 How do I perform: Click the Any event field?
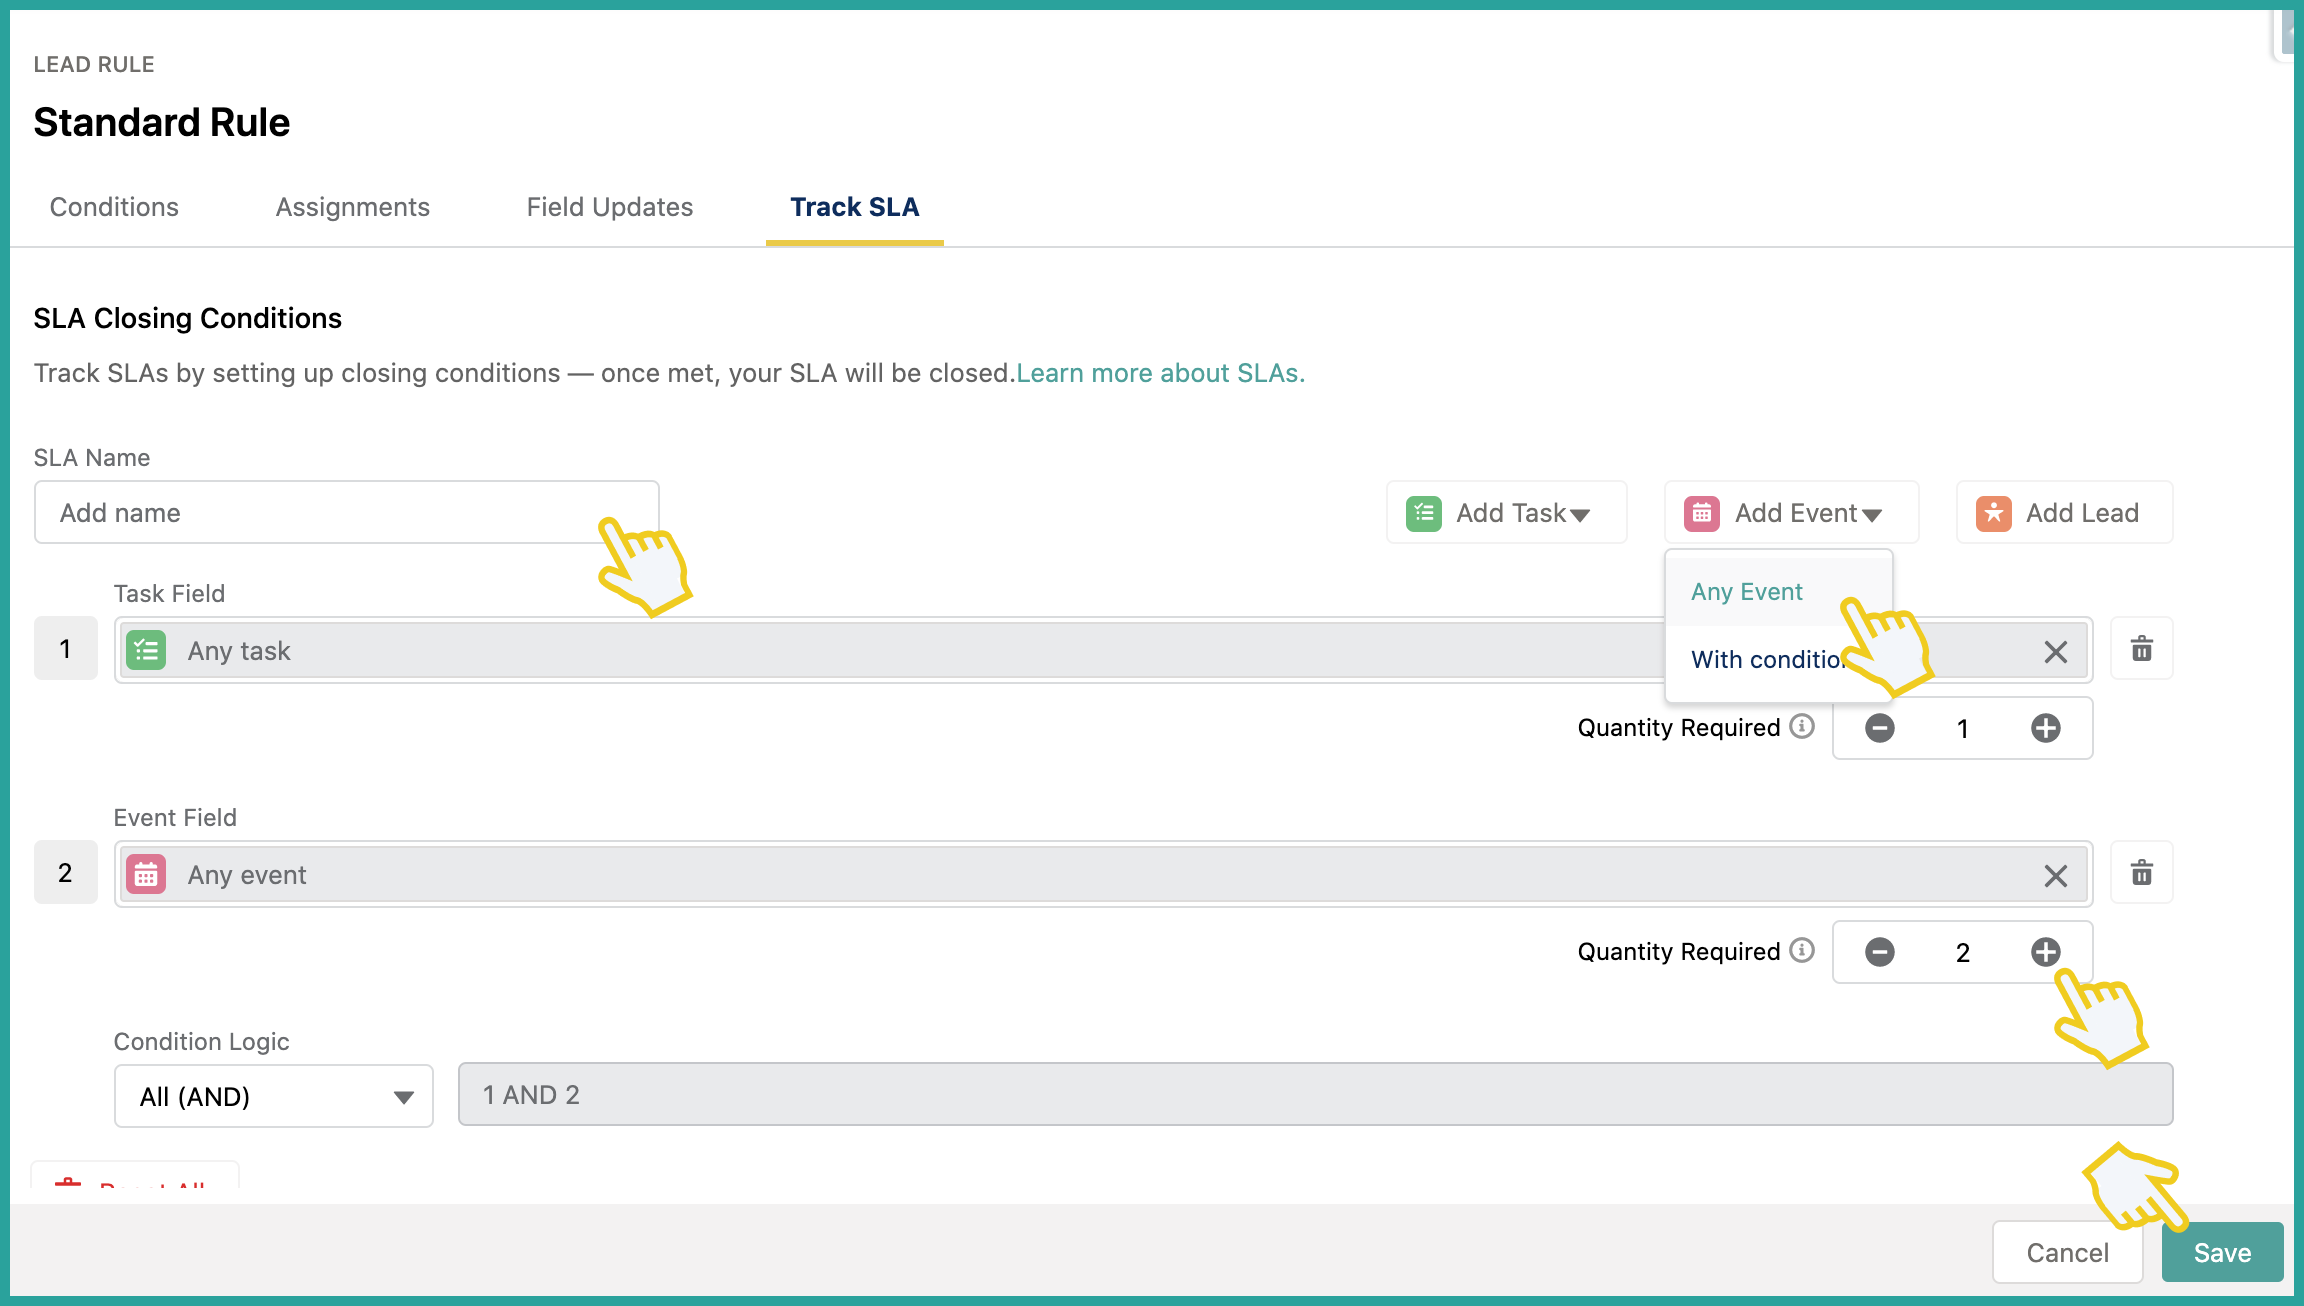click(1103, 874)
